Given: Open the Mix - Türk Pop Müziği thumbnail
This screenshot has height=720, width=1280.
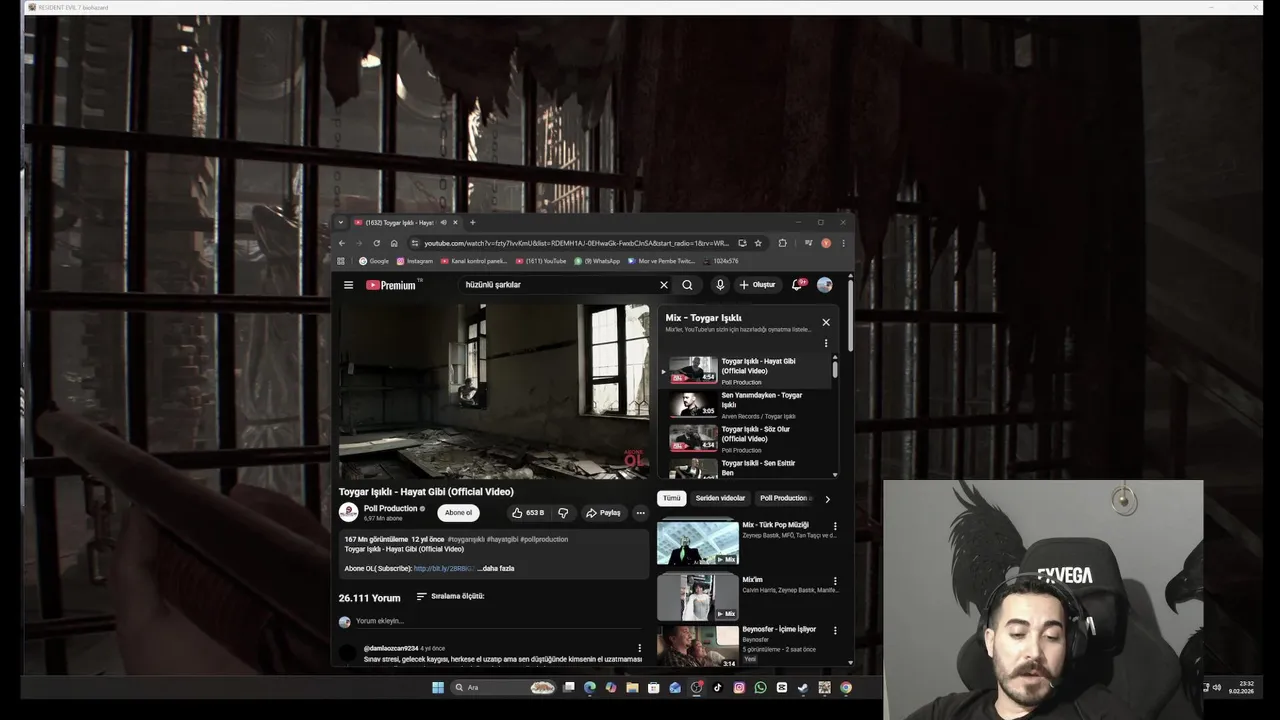Looking at the screenshot, I should [698, 542].
